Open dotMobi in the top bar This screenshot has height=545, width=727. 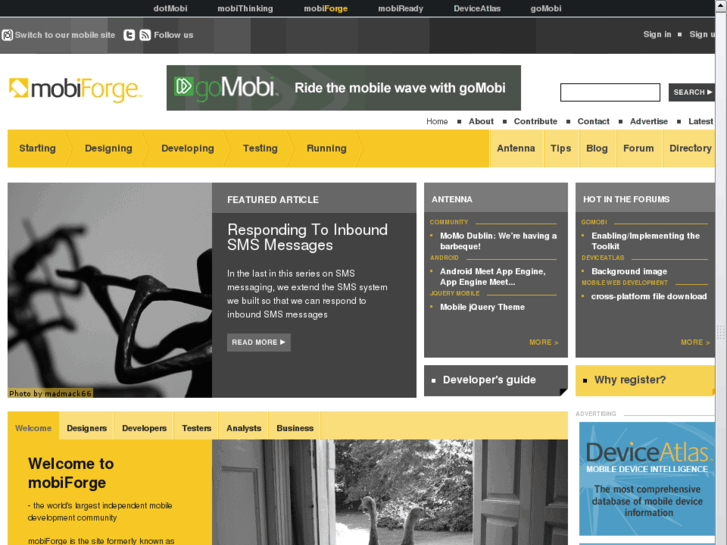(170, 8)
